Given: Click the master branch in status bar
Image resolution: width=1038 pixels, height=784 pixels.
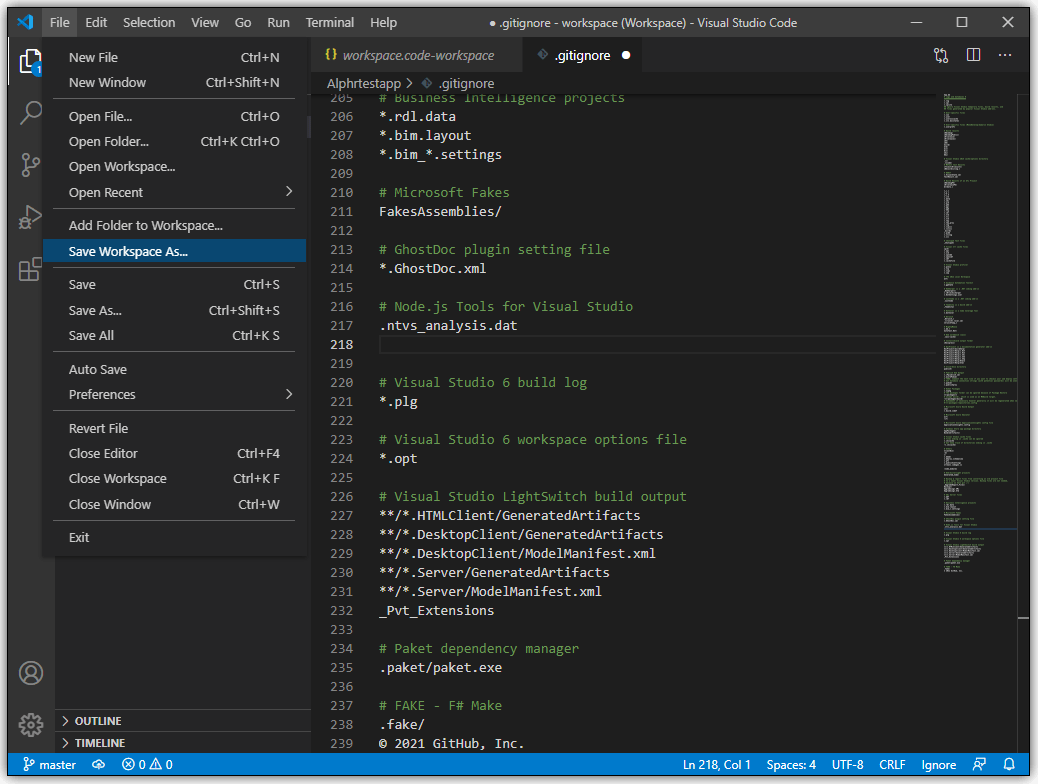Looking at the screenshot, I should tap(49, 764).
